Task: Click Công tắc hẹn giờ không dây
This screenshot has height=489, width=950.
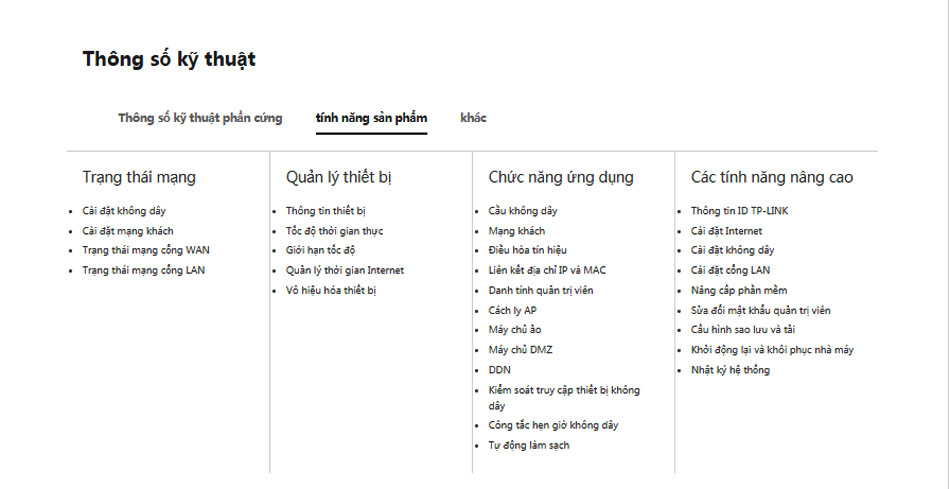Action: (553, 425)
